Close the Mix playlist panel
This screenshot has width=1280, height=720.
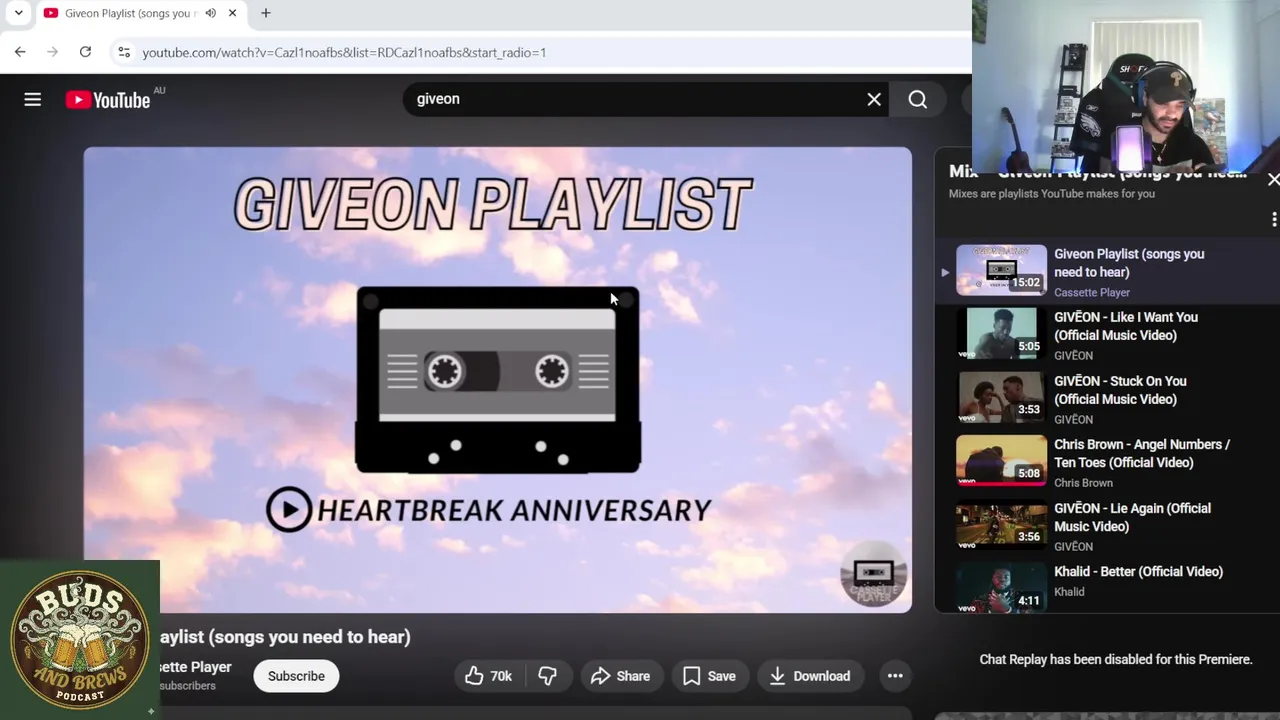point(1273,180)
